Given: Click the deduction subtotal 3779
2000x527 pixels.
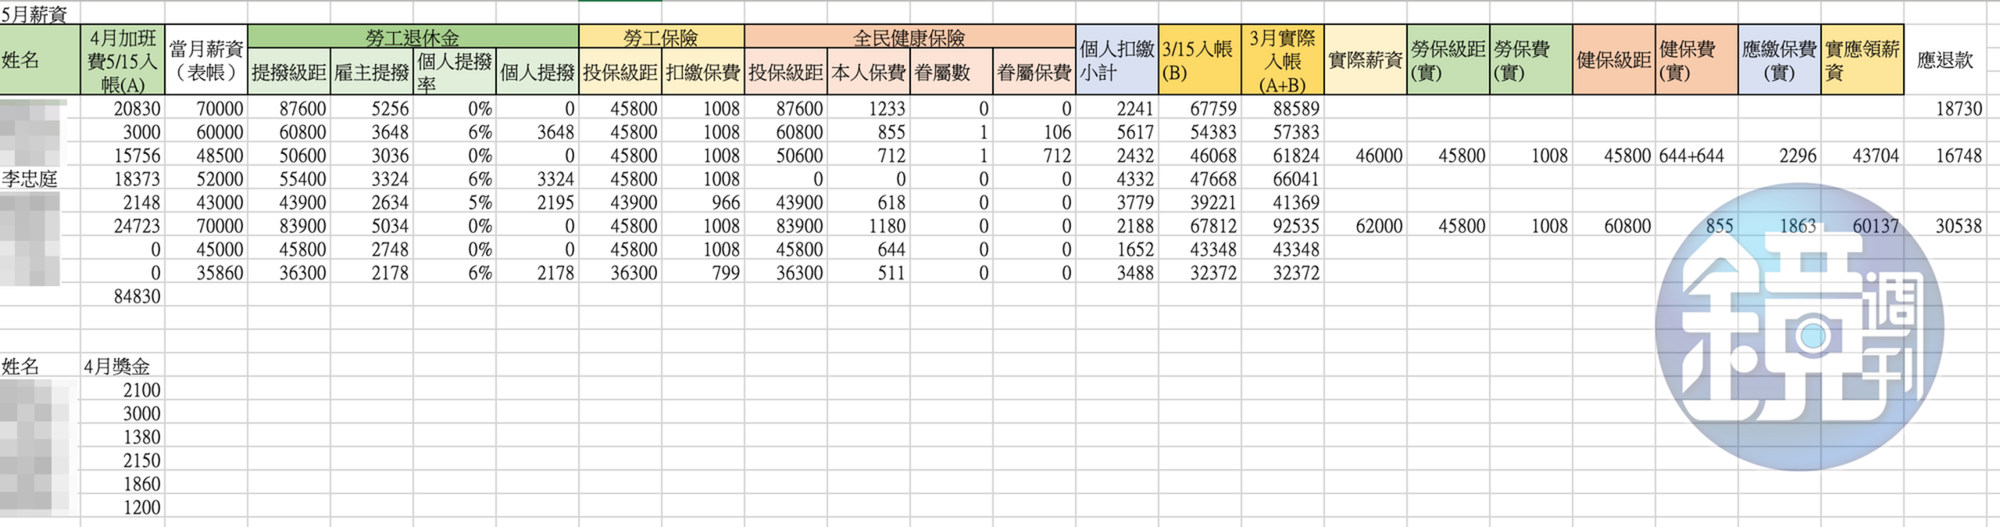Looking at the screenshot, I should [x=1116, y=202].
